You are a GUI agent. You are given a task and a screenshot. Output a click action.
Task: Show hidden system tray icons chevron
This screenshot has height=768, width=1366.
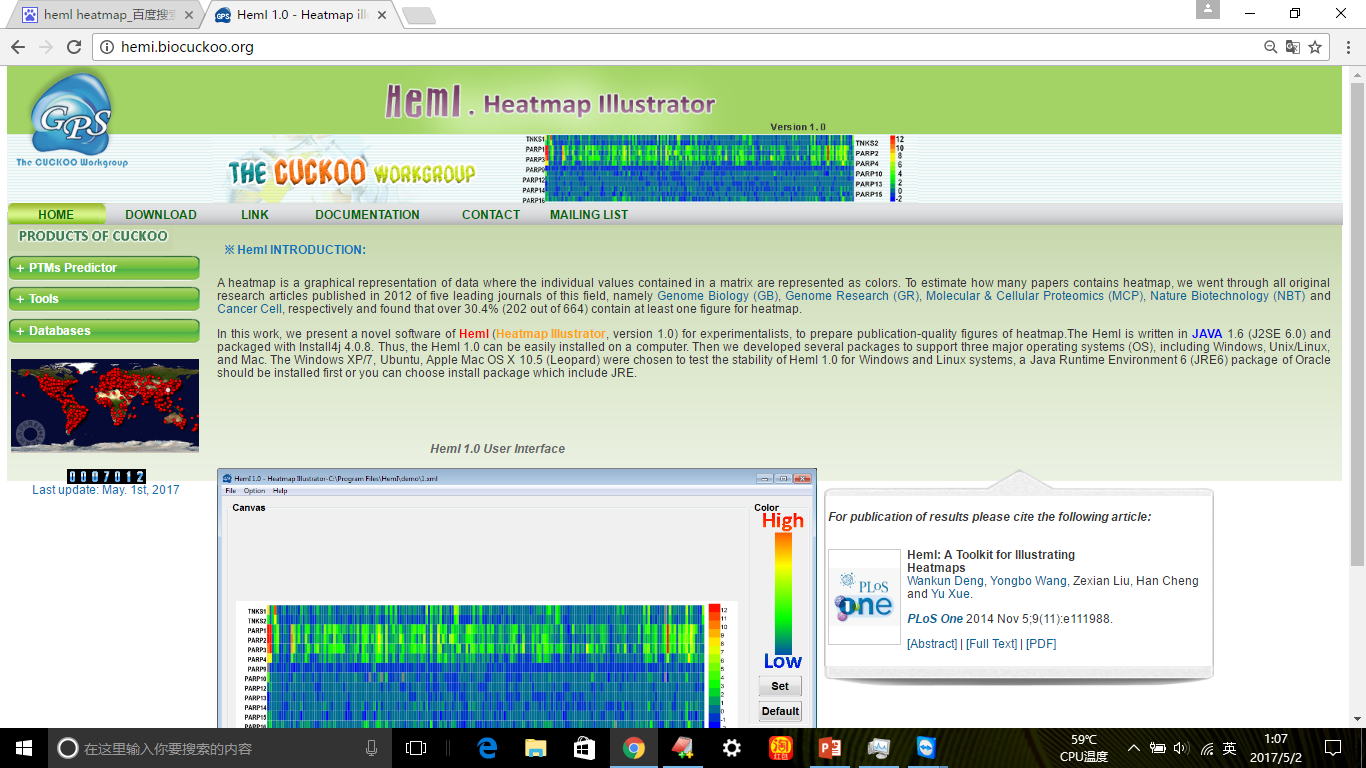(1134, 748)
